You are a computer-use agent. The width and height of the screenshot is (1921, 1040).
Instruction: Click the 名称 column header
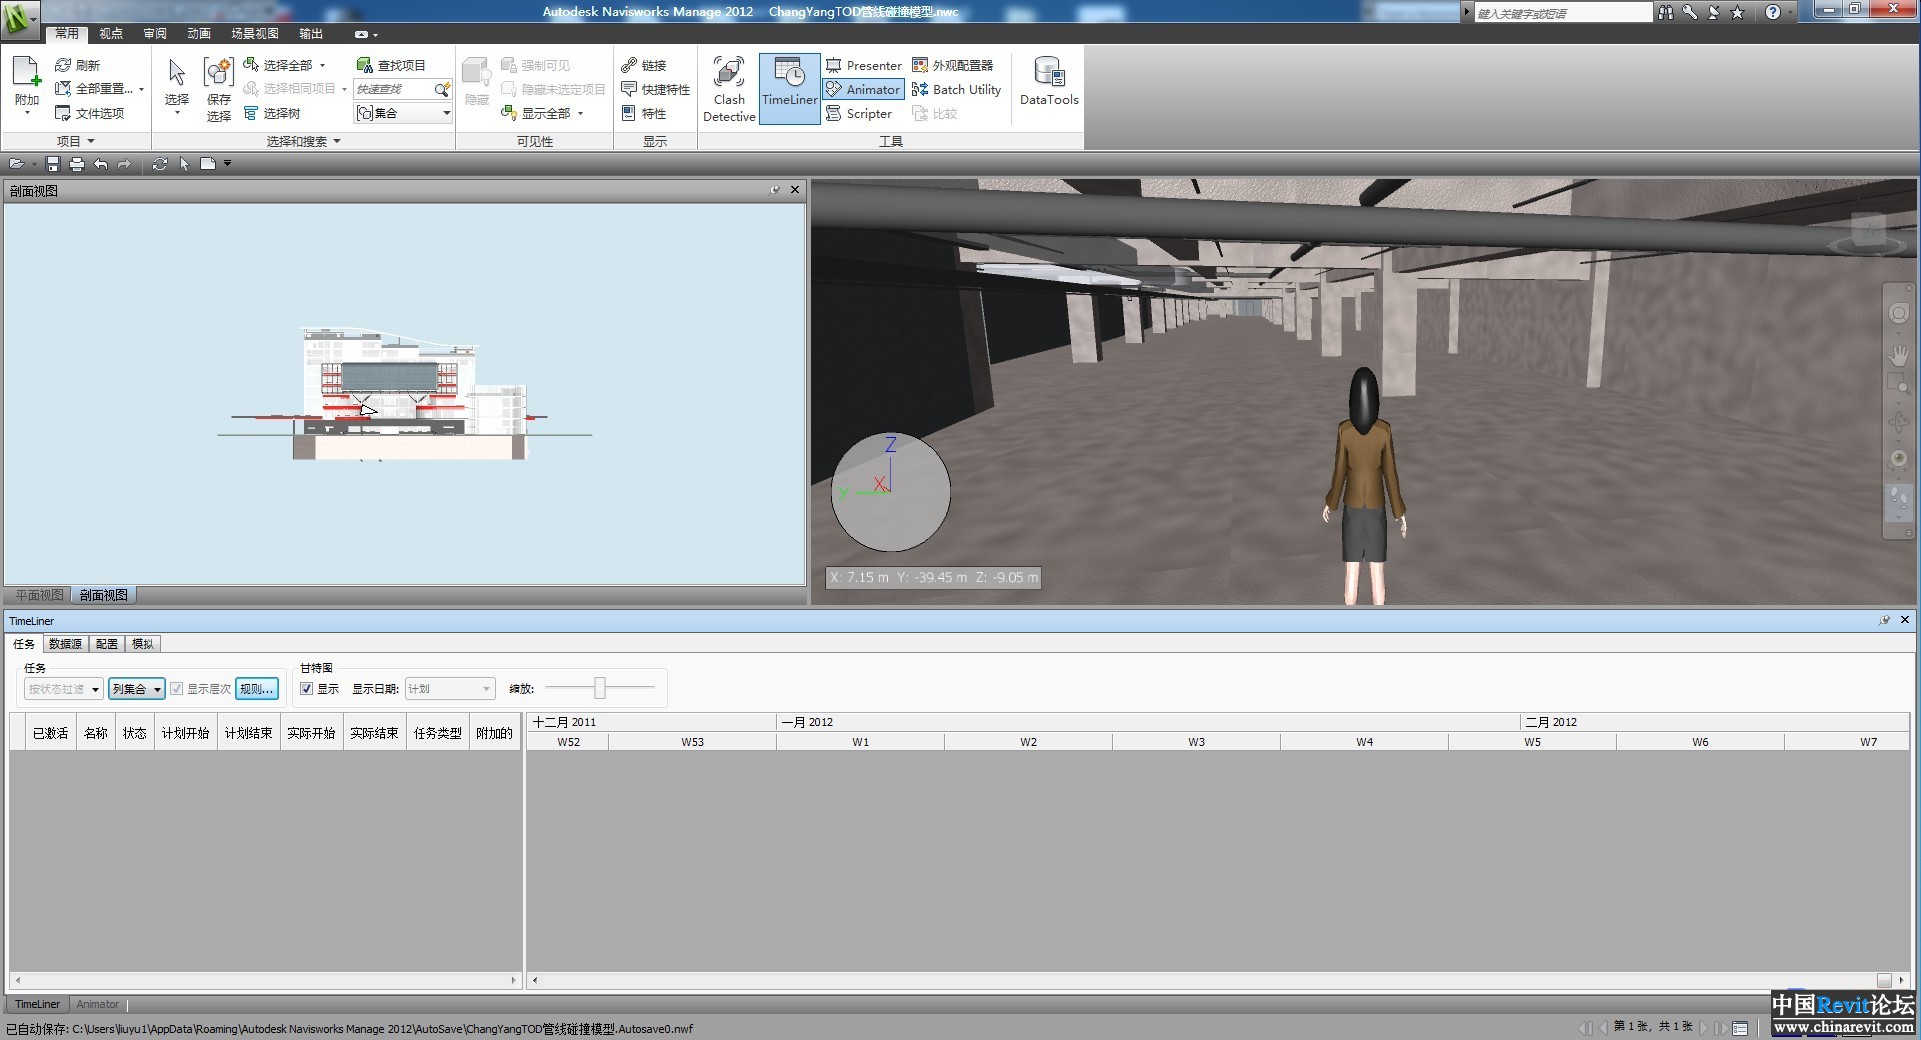pyautogui.click(x=96, y=733)
